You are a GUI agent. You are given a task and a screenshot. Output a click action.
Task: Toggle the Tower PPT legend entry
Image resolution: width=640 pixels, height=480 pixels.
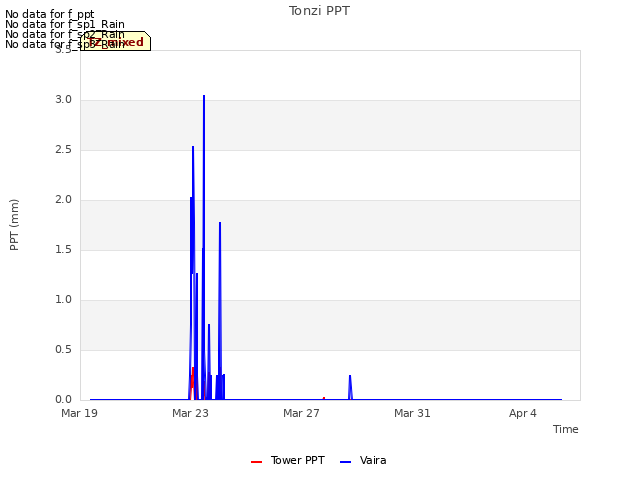(x=288, y=460)
